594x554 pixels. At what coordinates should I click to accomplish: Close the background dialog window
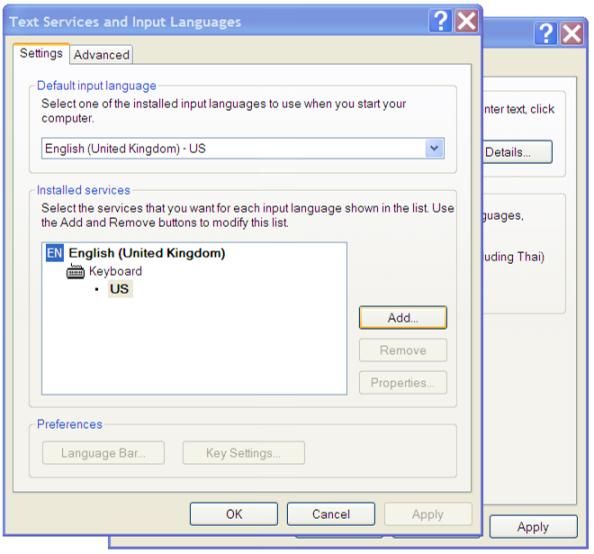(x=572, y=33)
